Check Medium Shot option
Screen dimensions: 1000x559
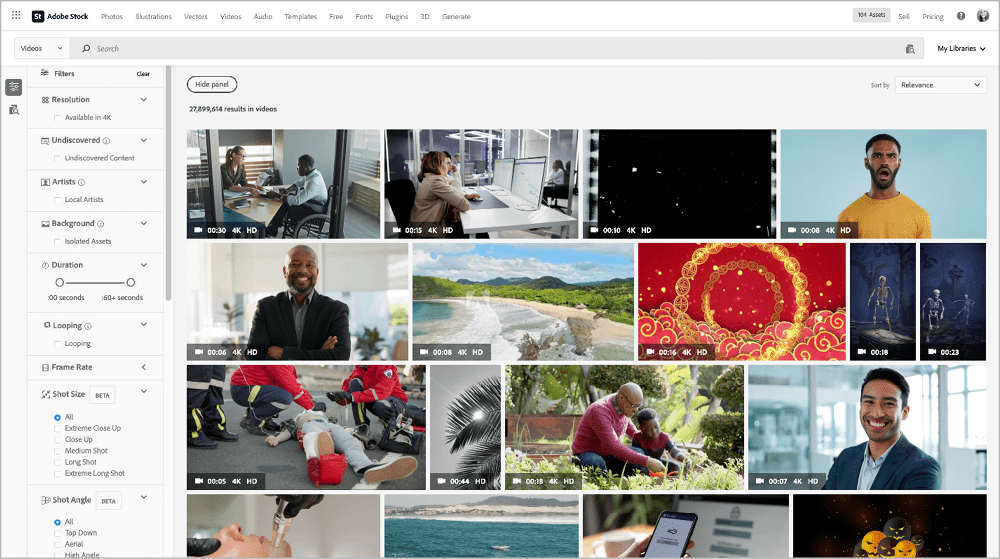point(57,451)
